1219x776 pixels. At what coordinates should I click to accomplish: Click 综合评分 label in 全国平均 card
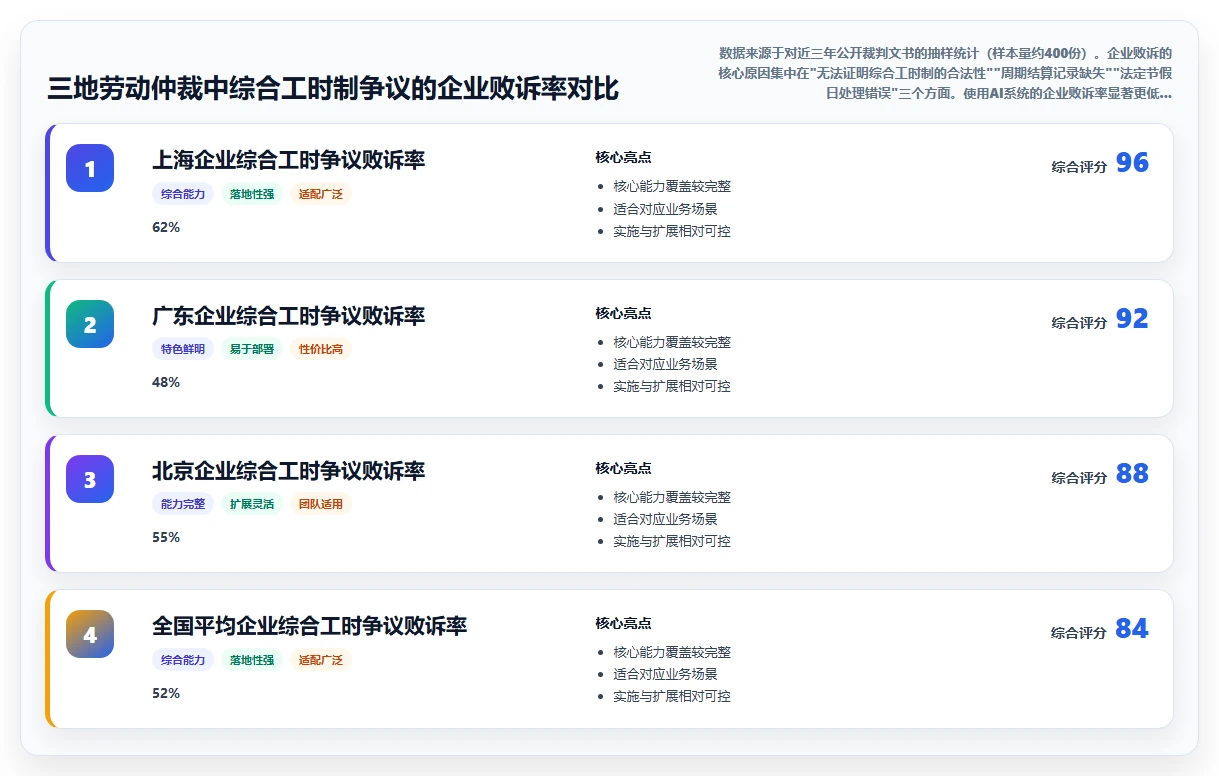point(1079,633)
